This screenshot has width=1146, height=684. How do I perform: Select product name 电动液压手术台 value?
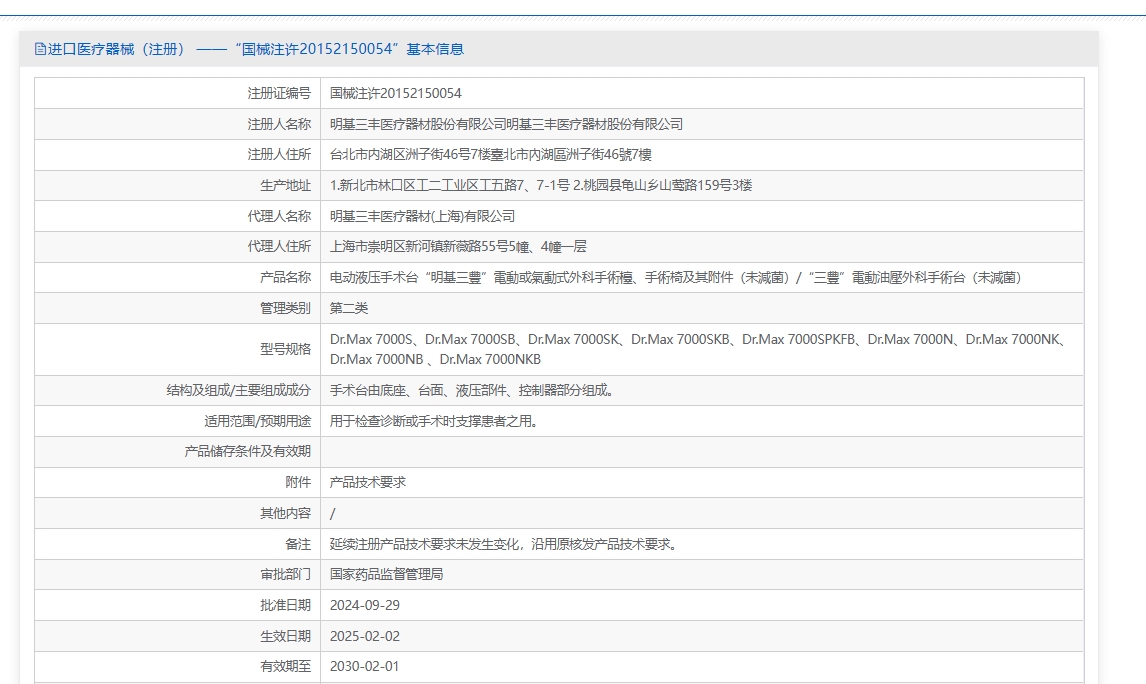coord(676,278)
